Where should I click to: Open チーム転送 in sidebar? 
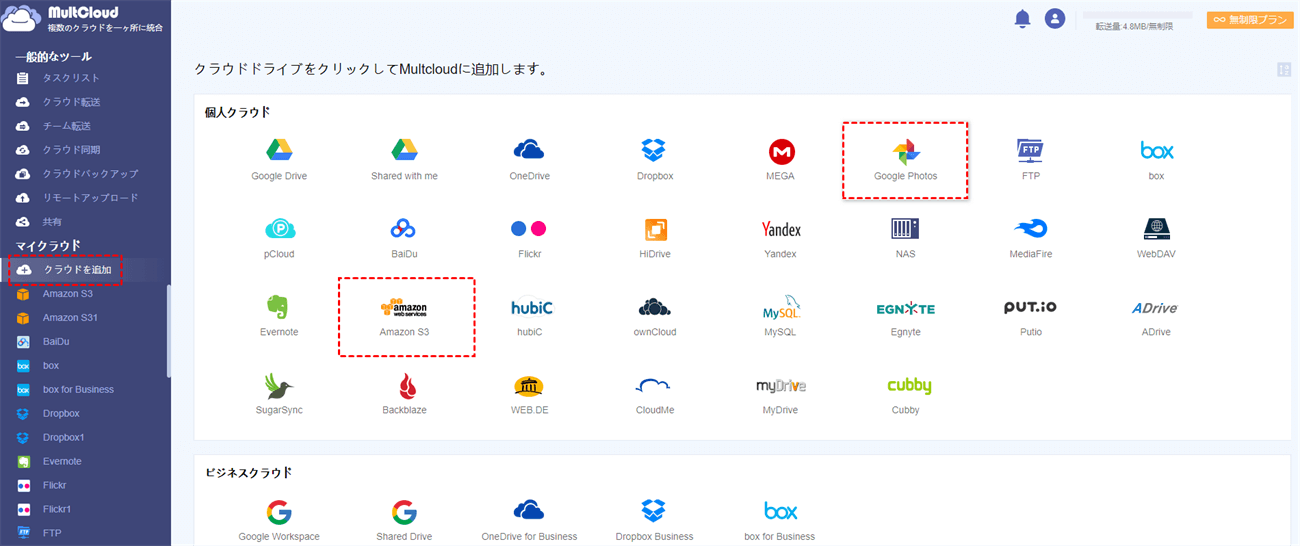click(66, 126)
